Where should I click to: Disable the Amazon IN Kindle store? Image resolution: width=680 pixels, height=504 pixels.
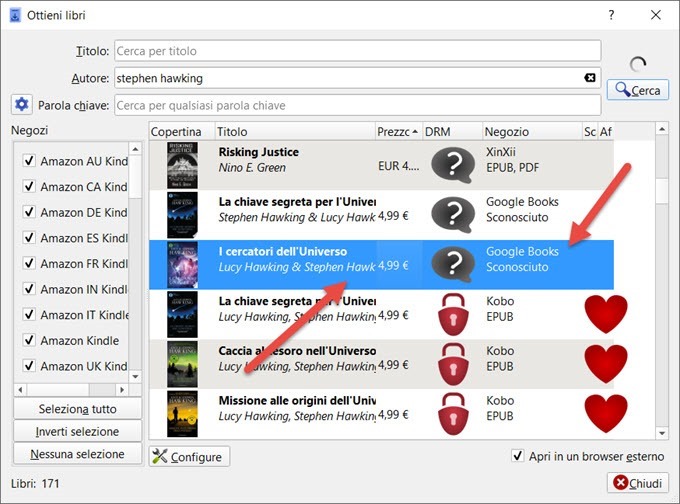click(29, 289)
